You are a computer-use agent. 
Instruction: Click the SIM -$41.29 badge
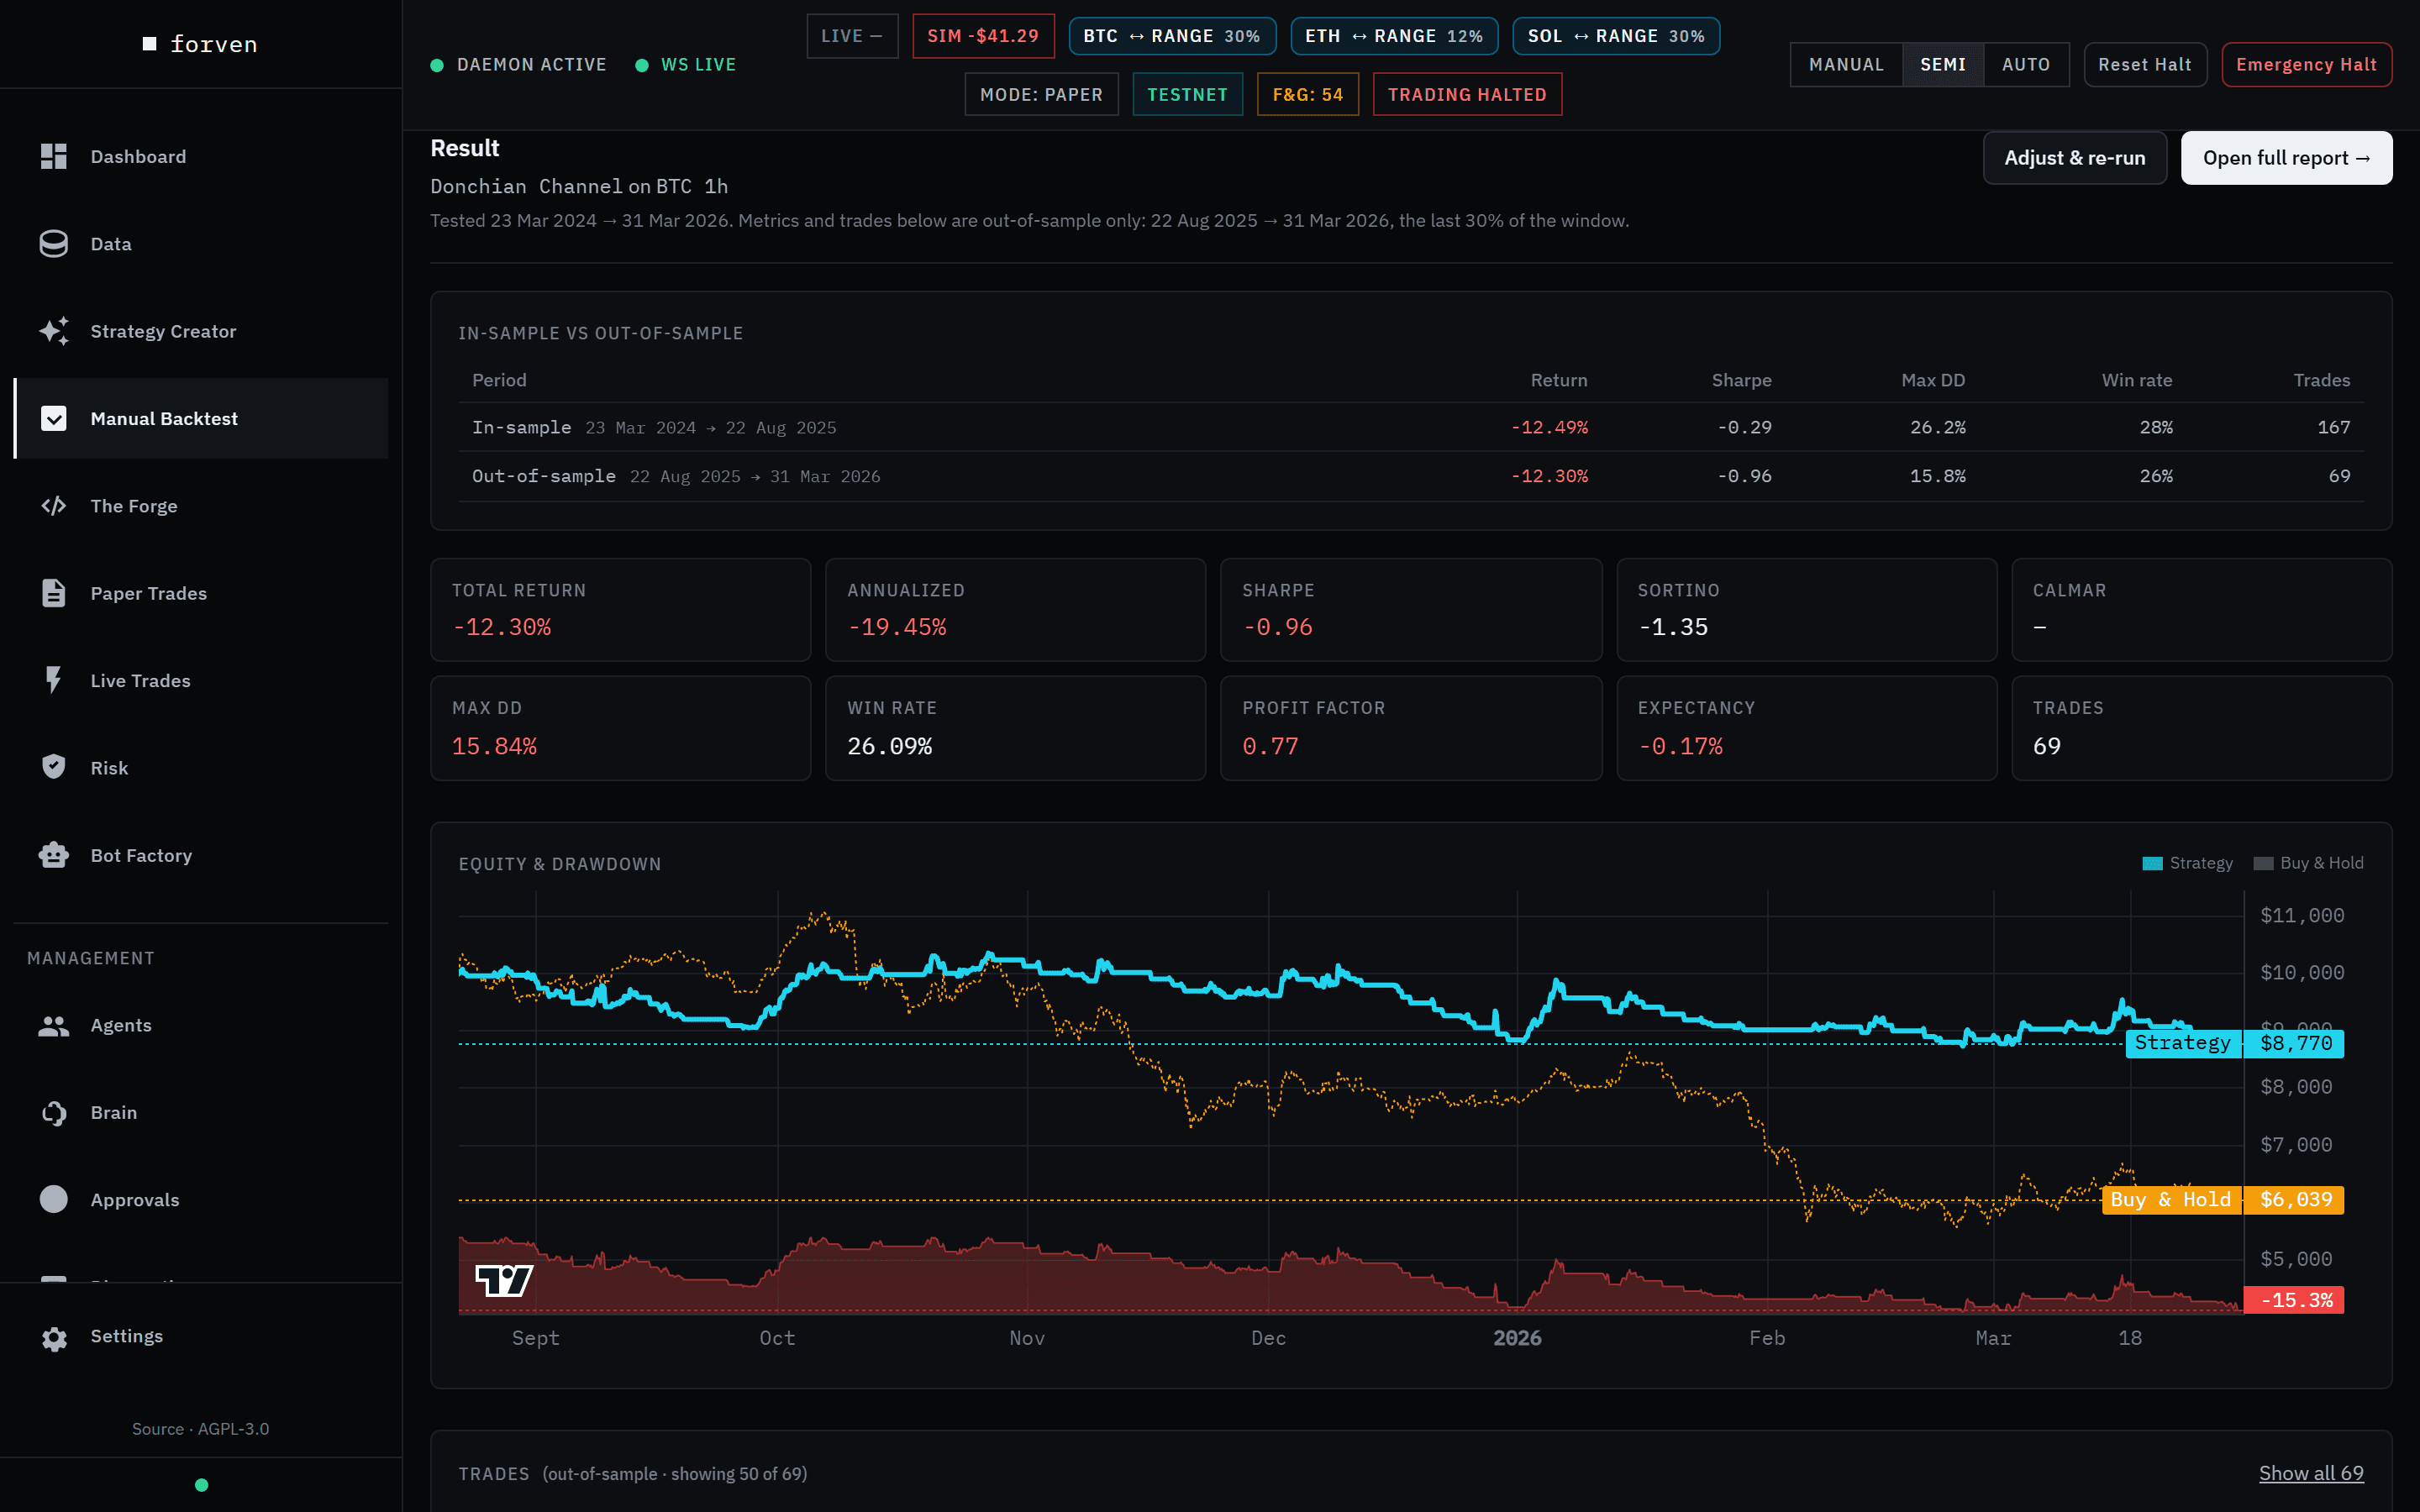point(983,36)
